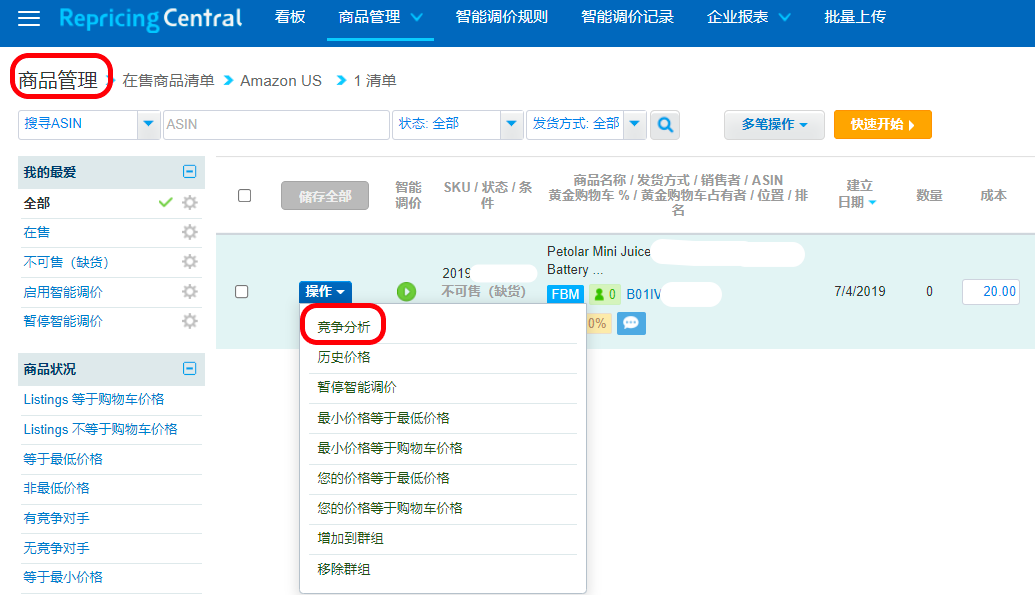Screen dimensions: 1035x595
Task: Click the ASIN search text field
Action: (x=276, y=124)
